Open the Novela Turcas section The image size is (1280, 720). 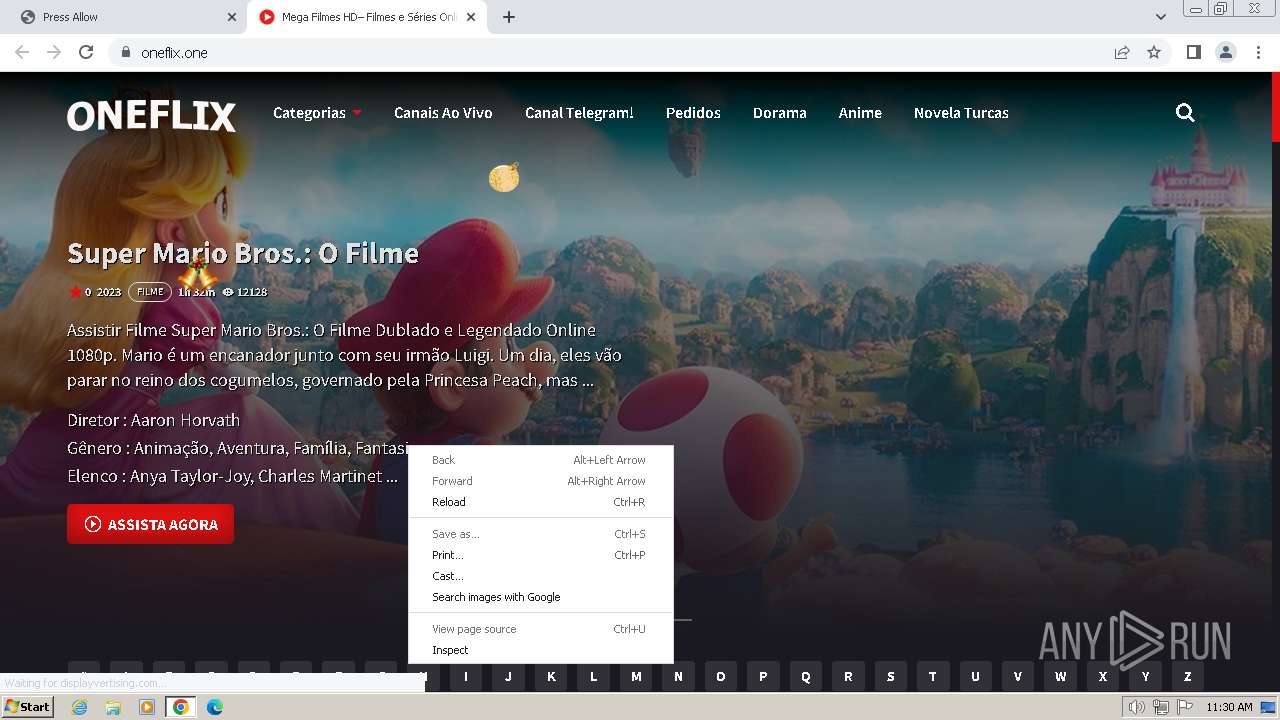pyautogui.click(x=961, y=113)
